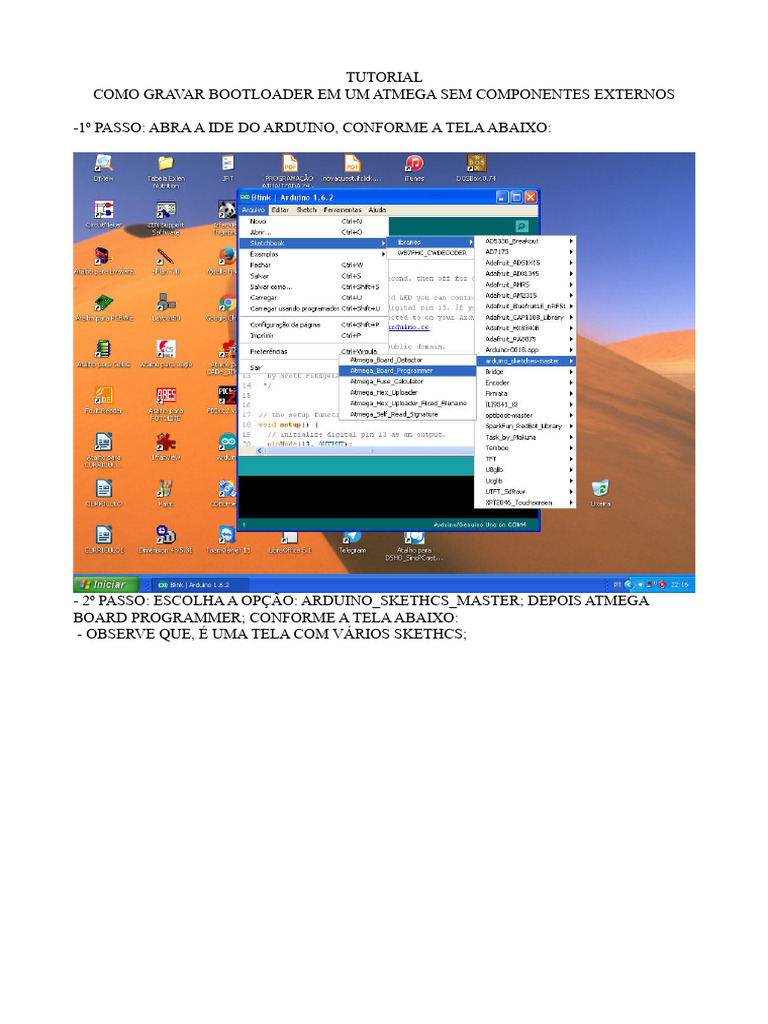Open the Ferramentas menu
The width and height of the screenshot is (768, 1024).
[342, 210]
